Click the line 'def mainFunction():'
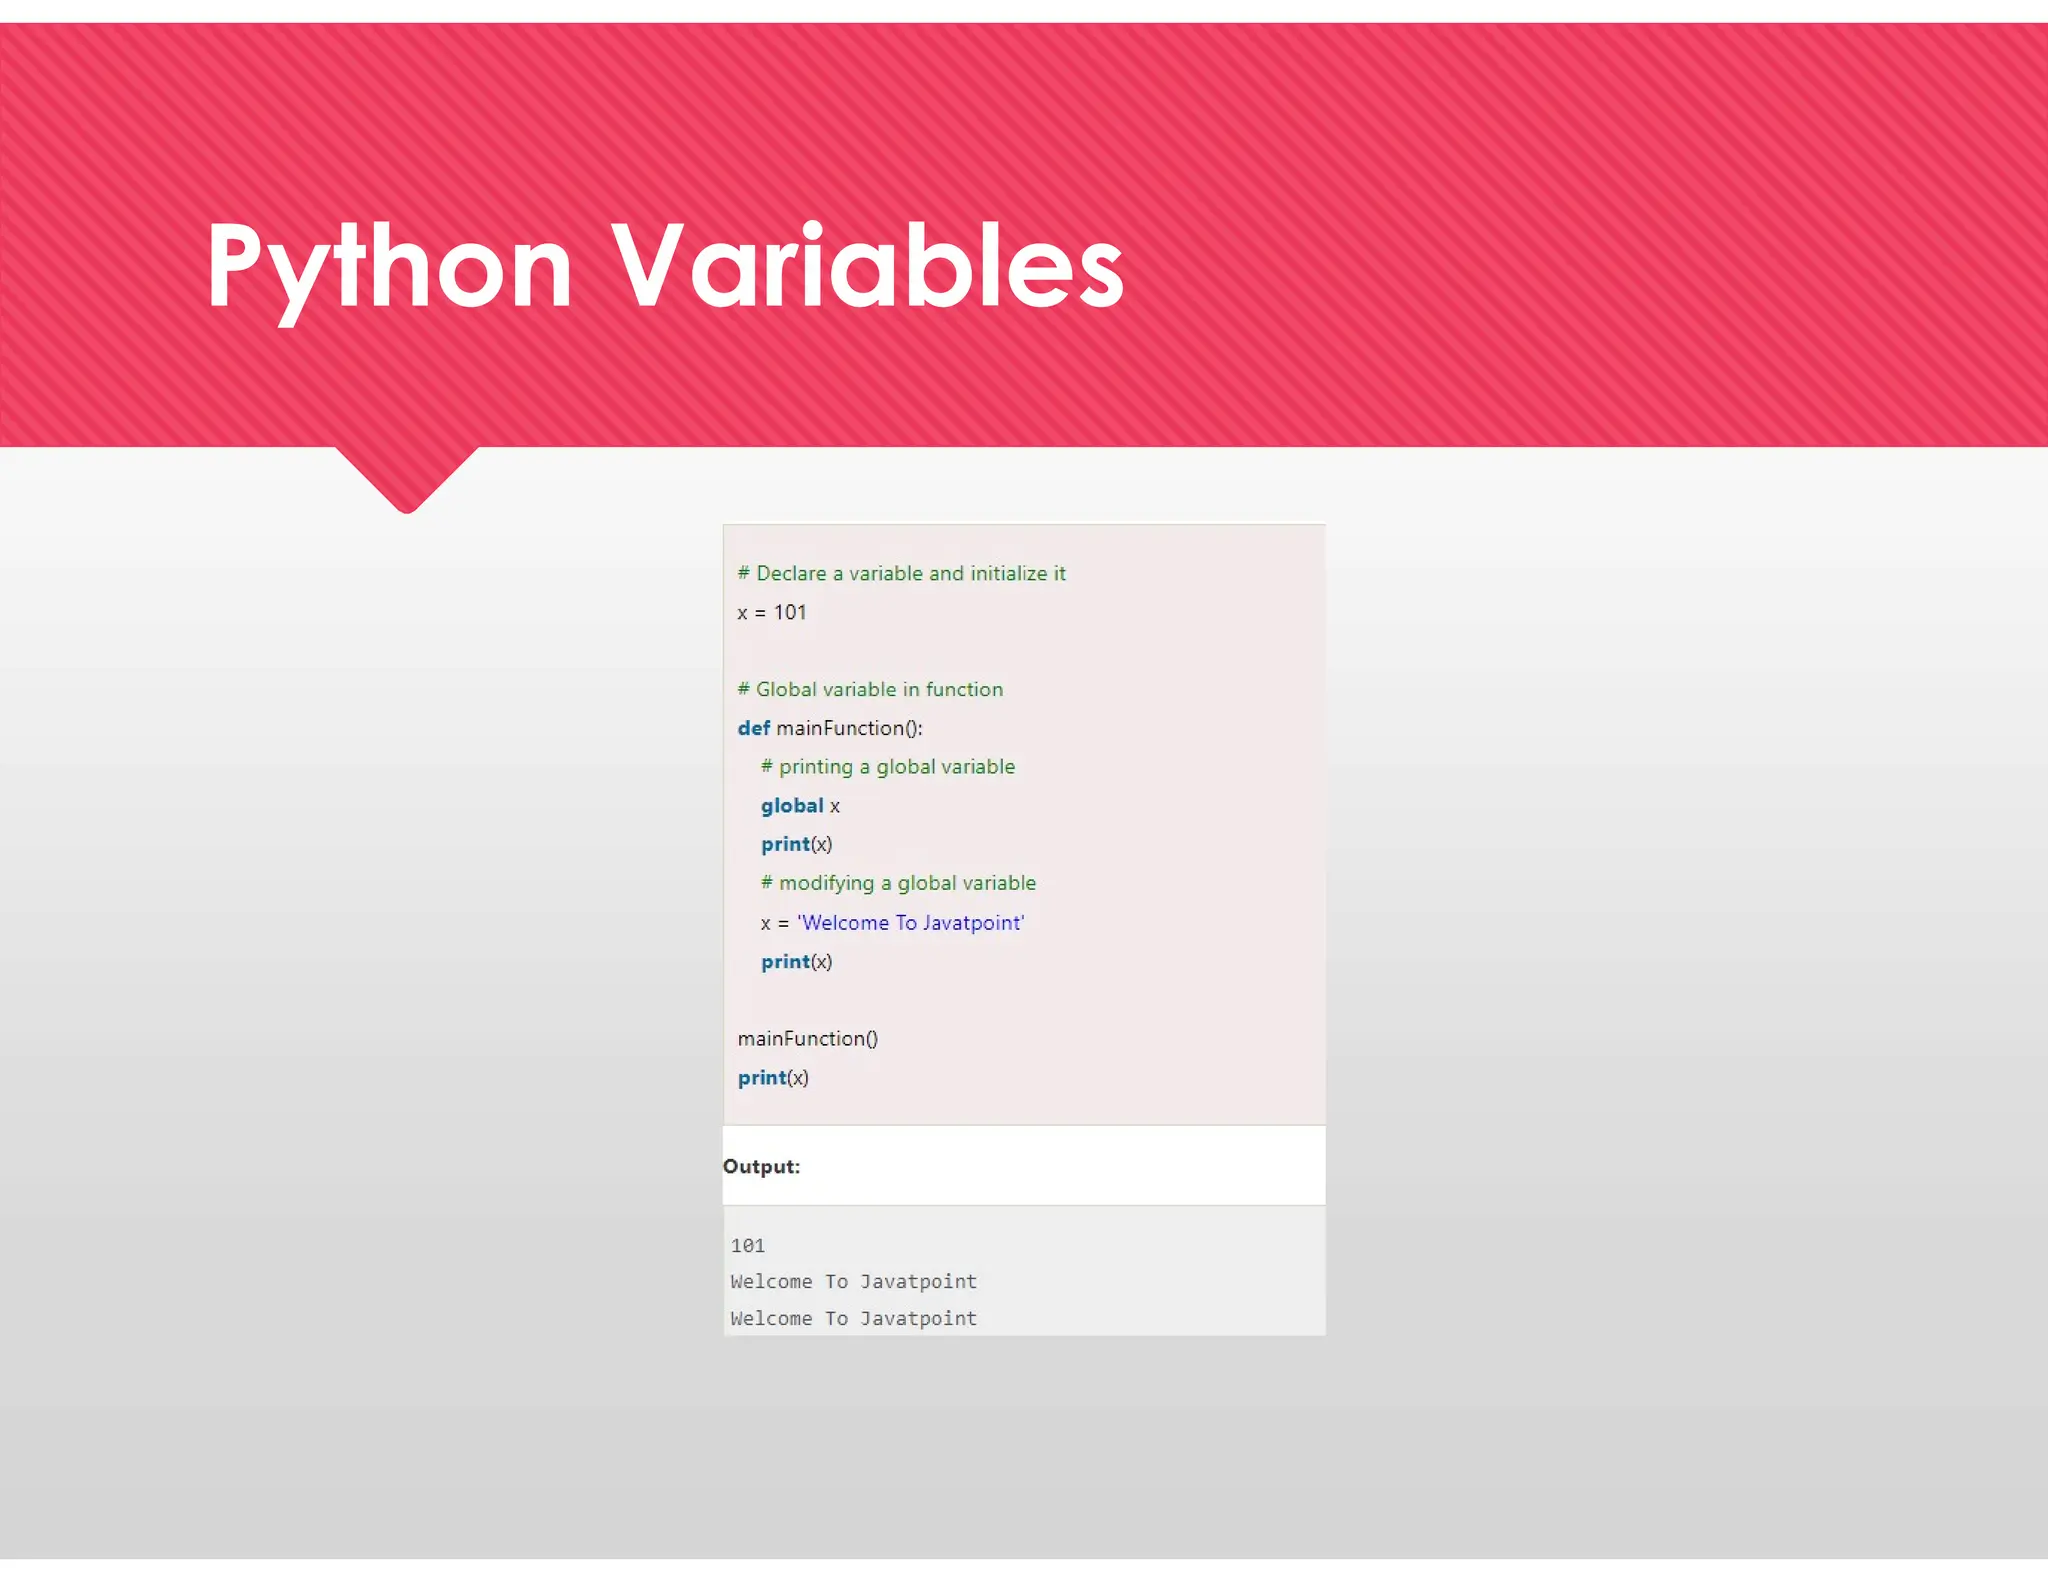Screen dimensions: 2048x1582 [830, 729]
